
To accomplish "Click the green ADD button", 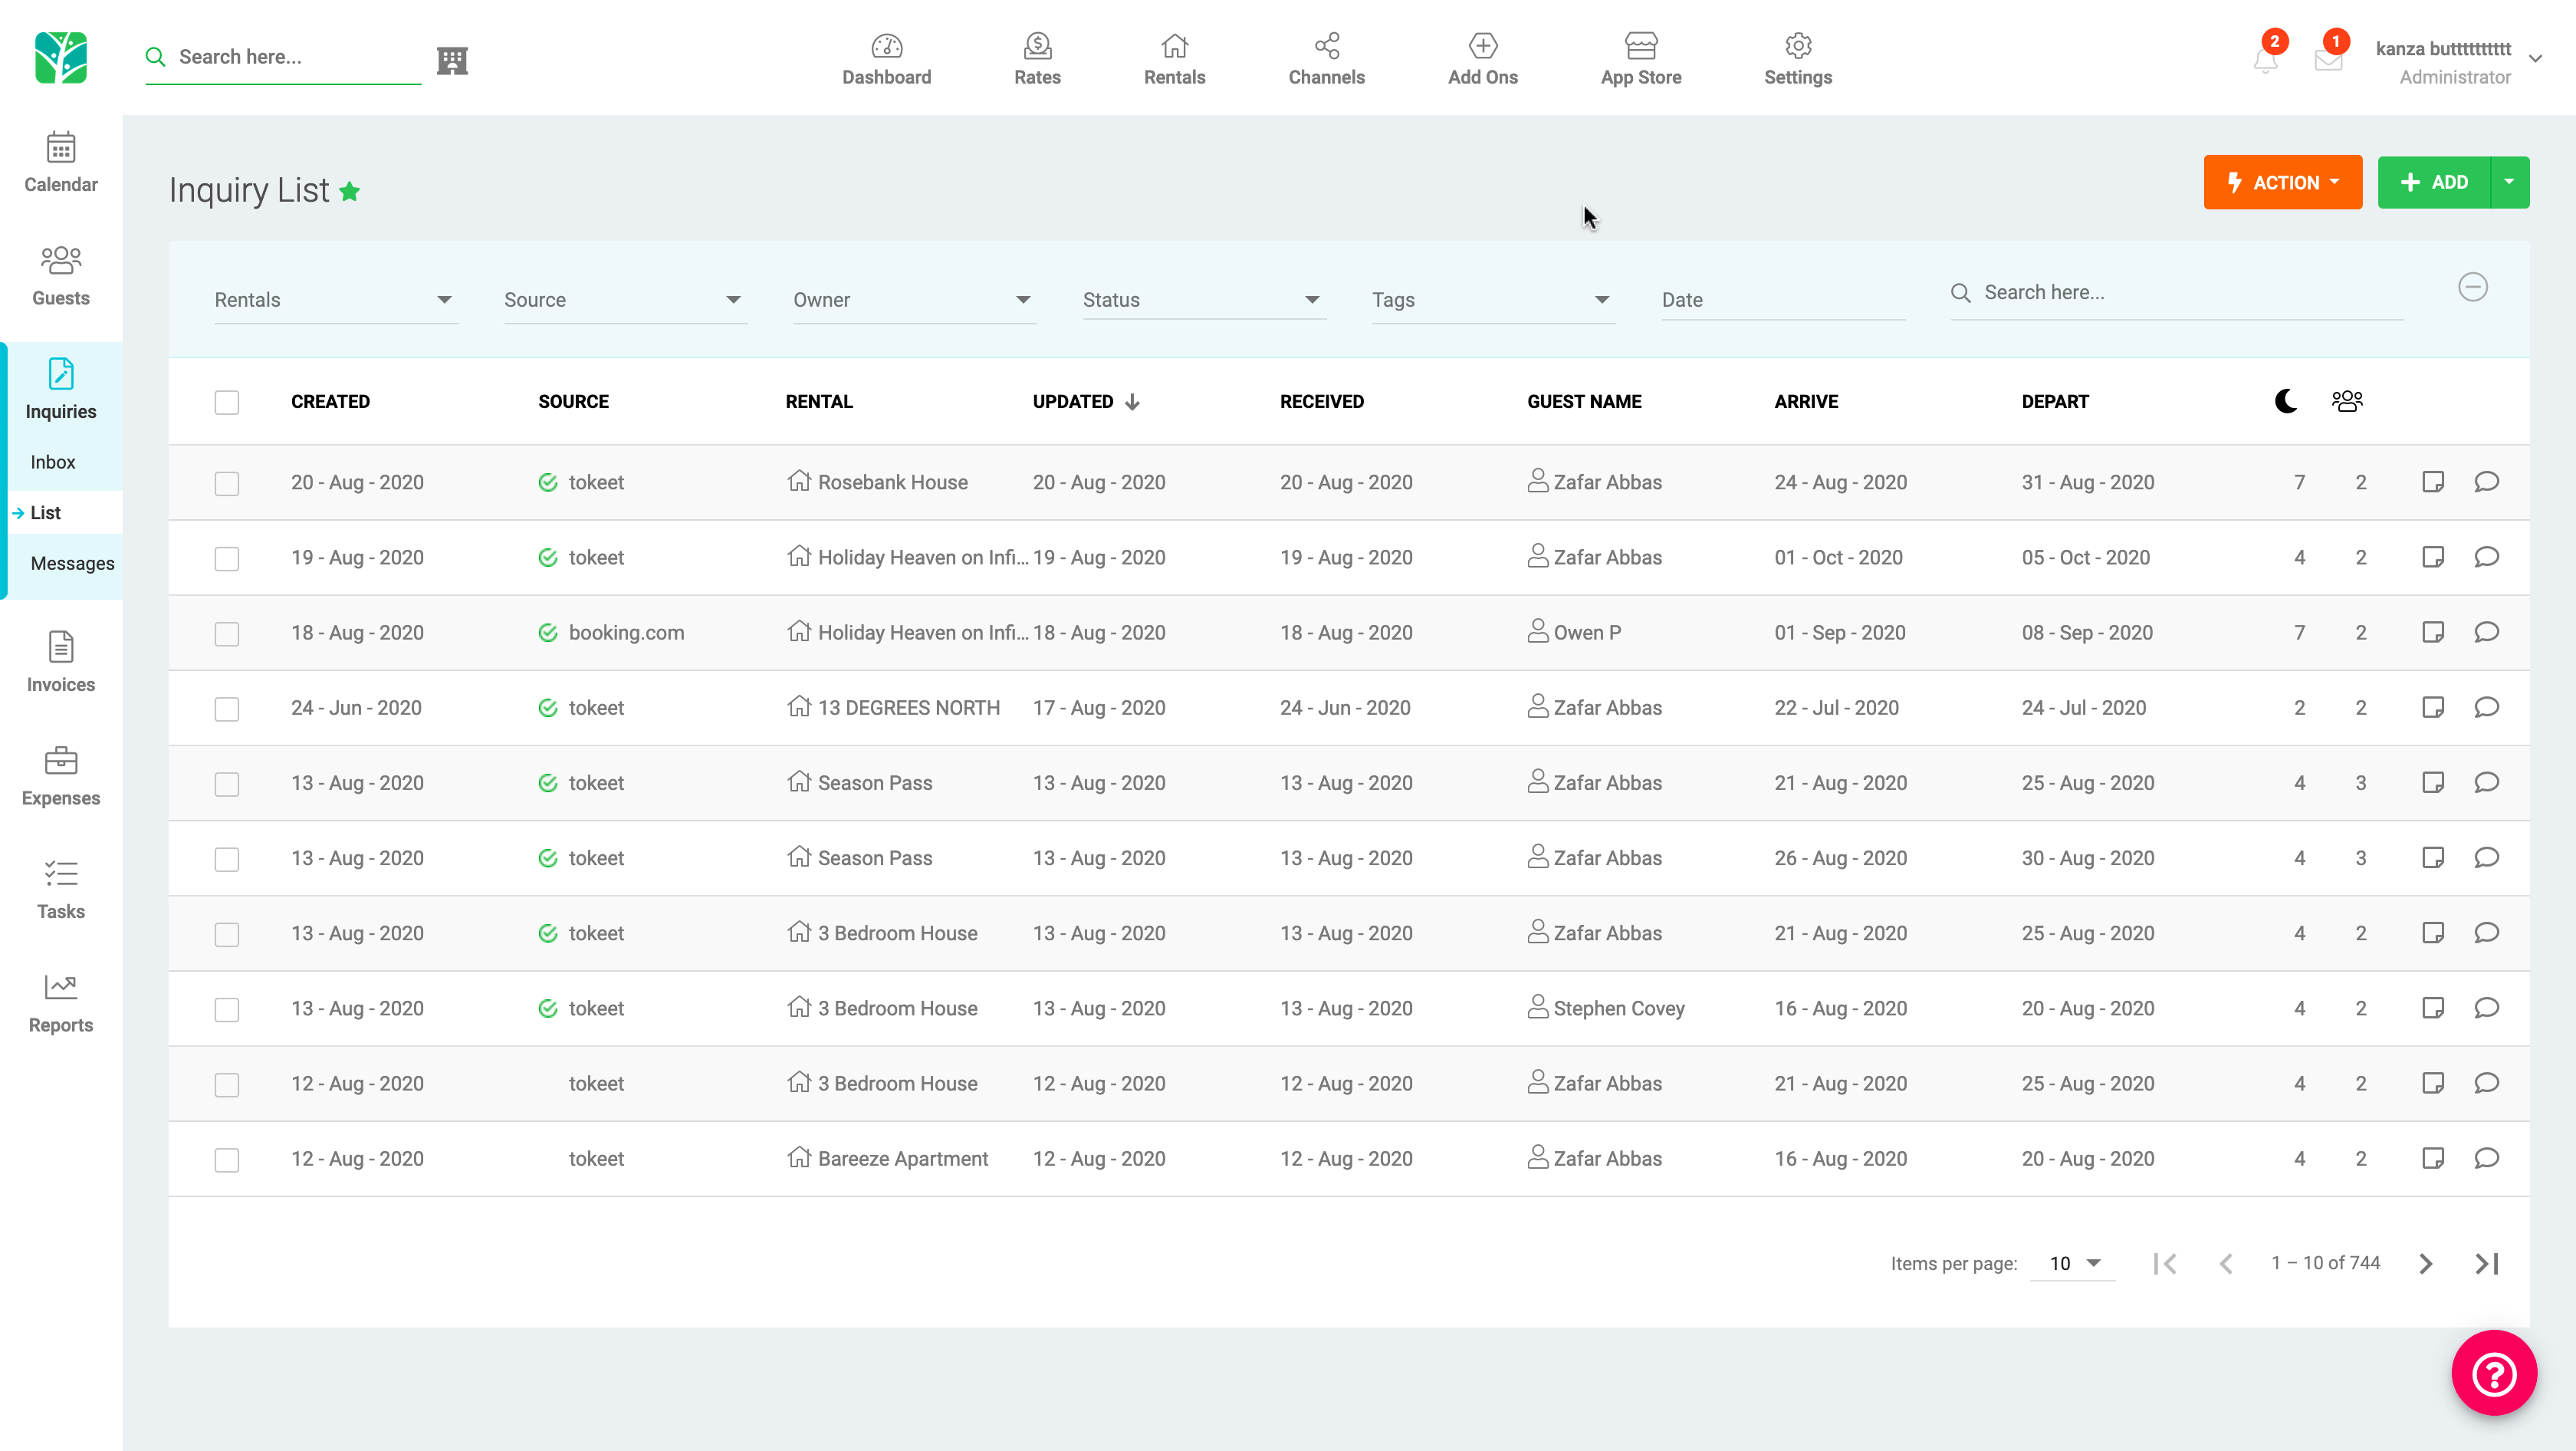I will coord(2434,182).
